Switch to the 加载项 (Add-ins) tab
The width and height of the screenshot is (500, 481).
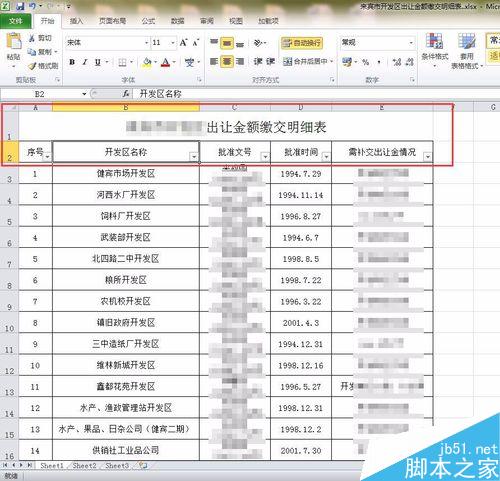click(268, 21)
